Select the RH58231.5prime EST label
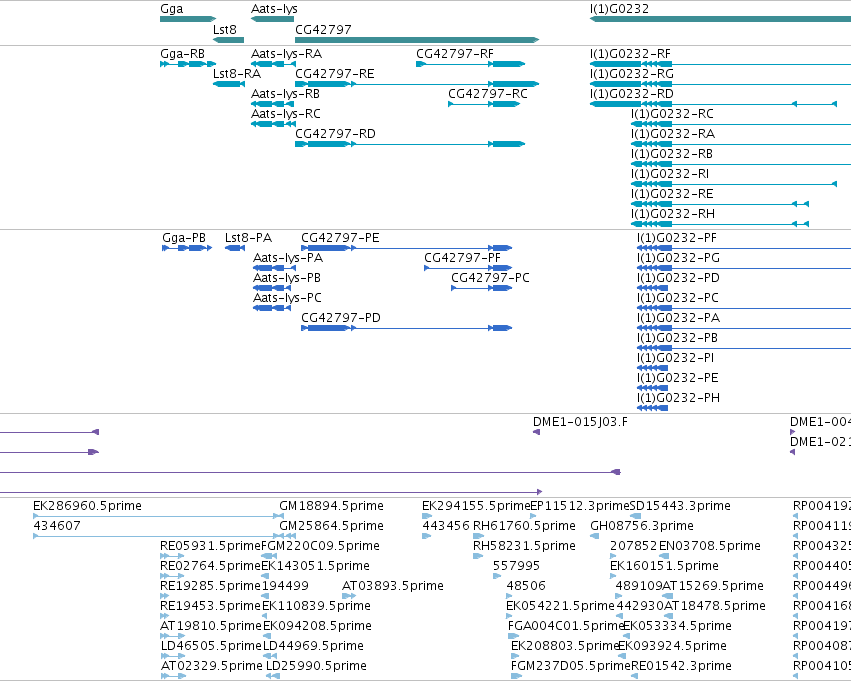This screenshot has width=851, height=681. tap(524, 546)
